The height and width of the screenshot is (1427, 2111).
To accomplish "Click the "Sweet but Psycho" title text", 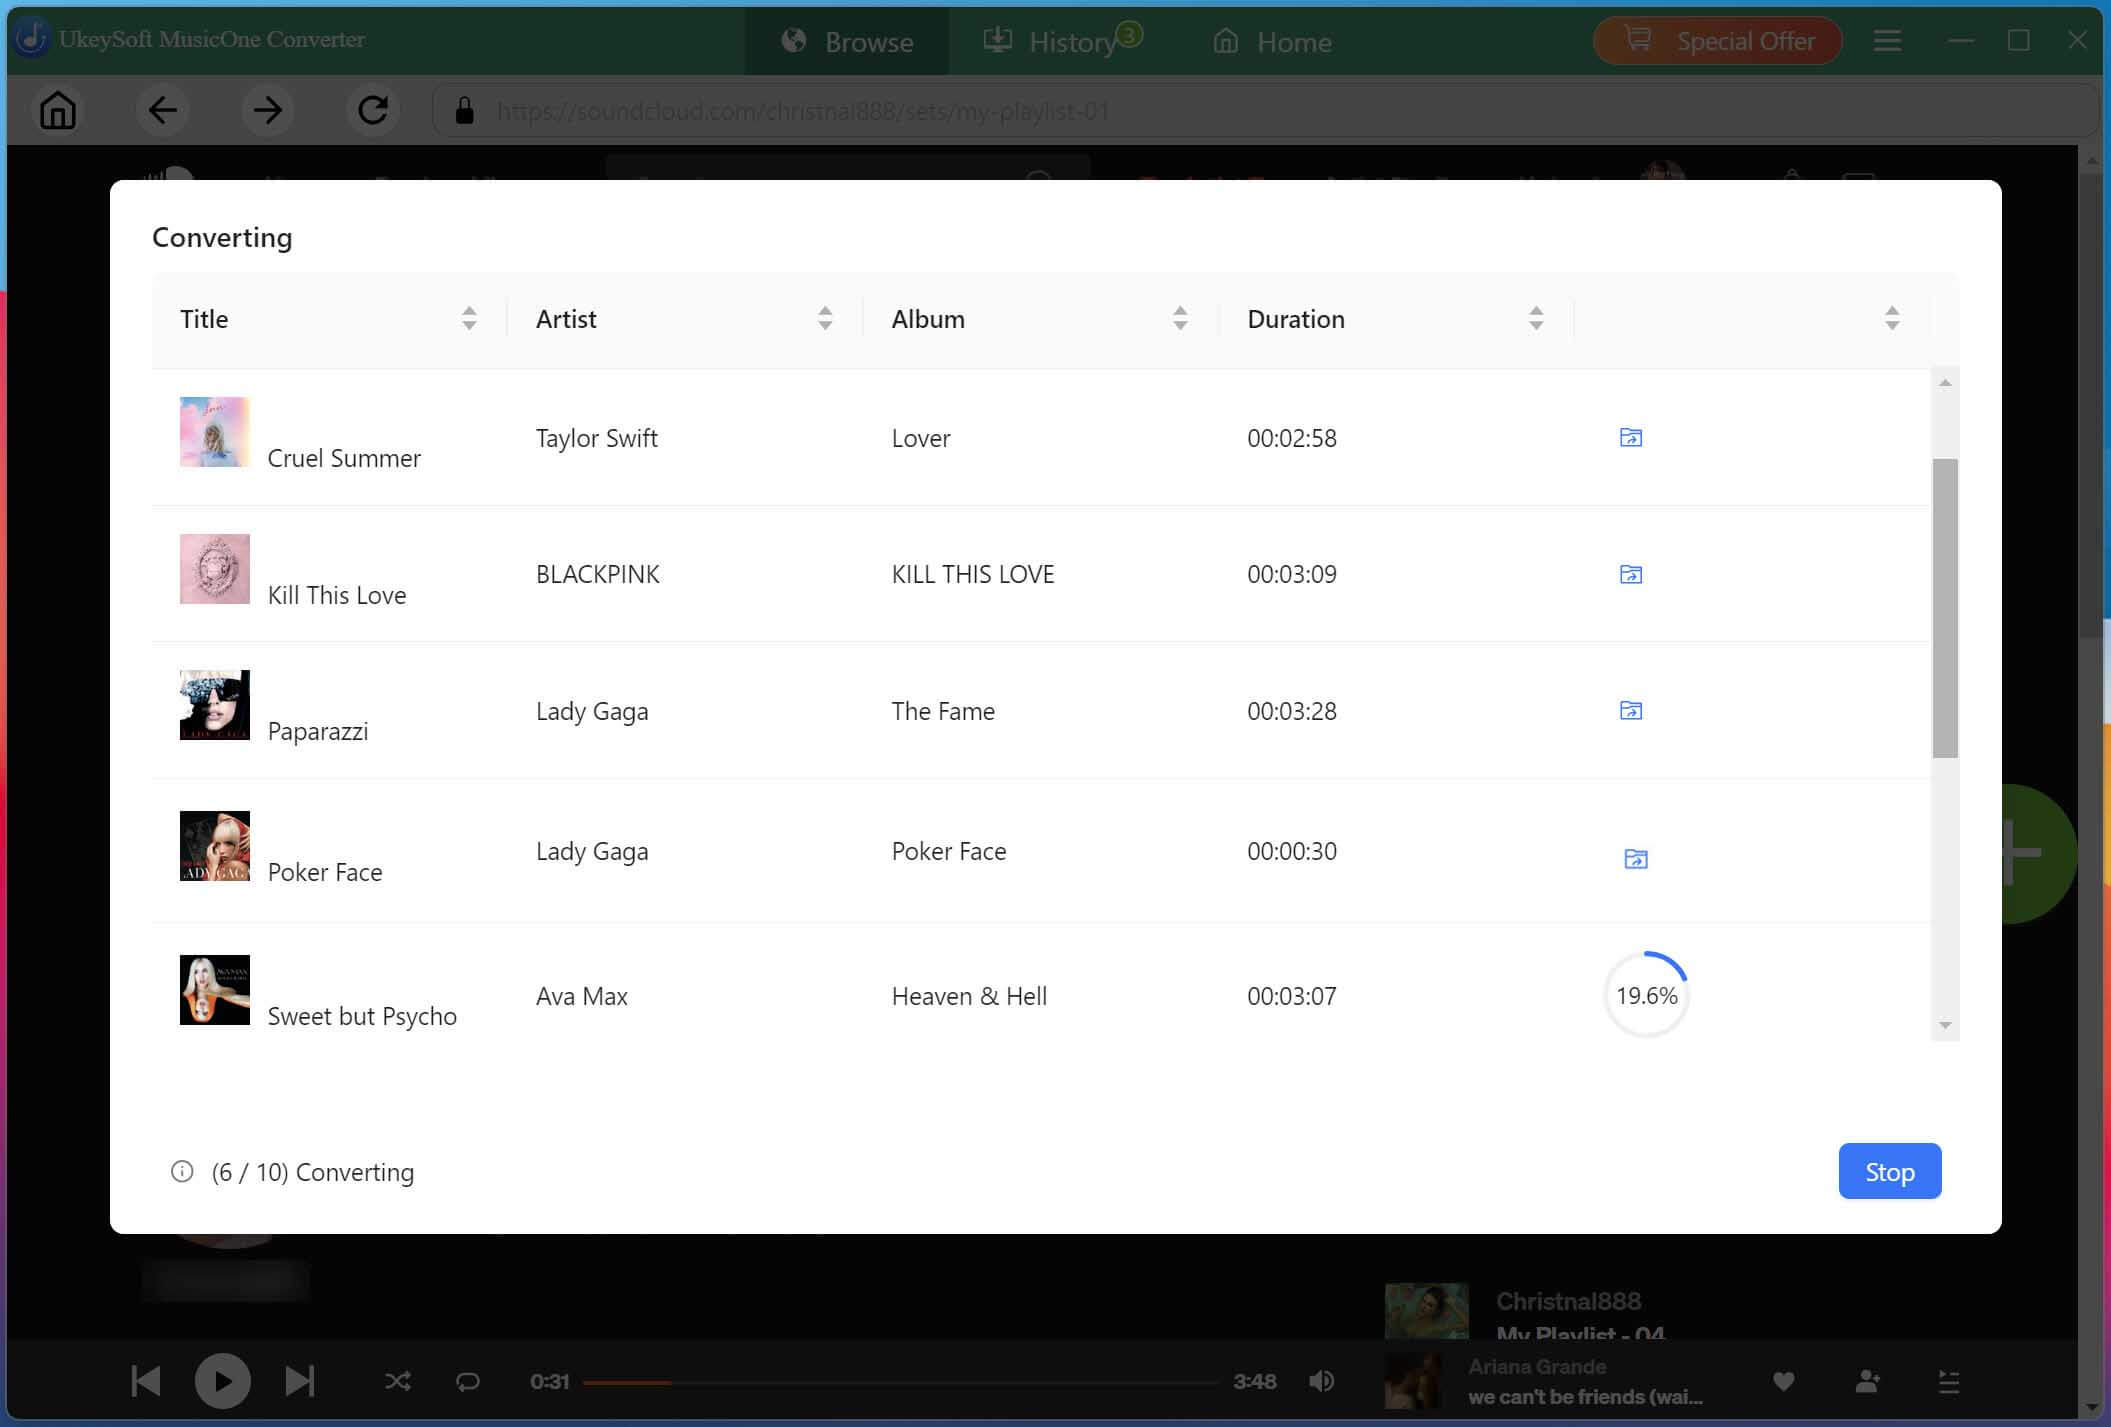I will click(362, 1016).
